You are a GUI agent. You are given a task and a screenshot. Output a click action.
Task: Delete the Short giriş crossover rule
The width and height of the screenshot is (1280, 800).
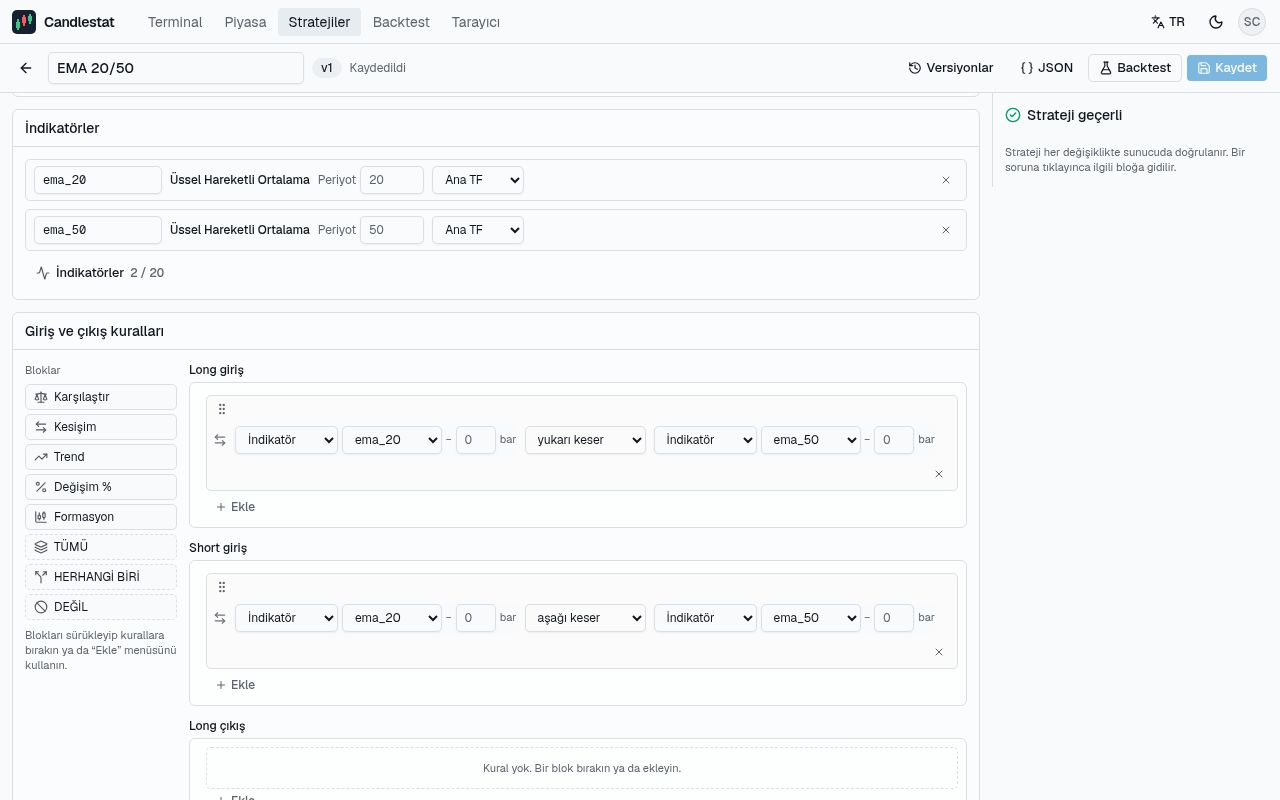[938, 652]
